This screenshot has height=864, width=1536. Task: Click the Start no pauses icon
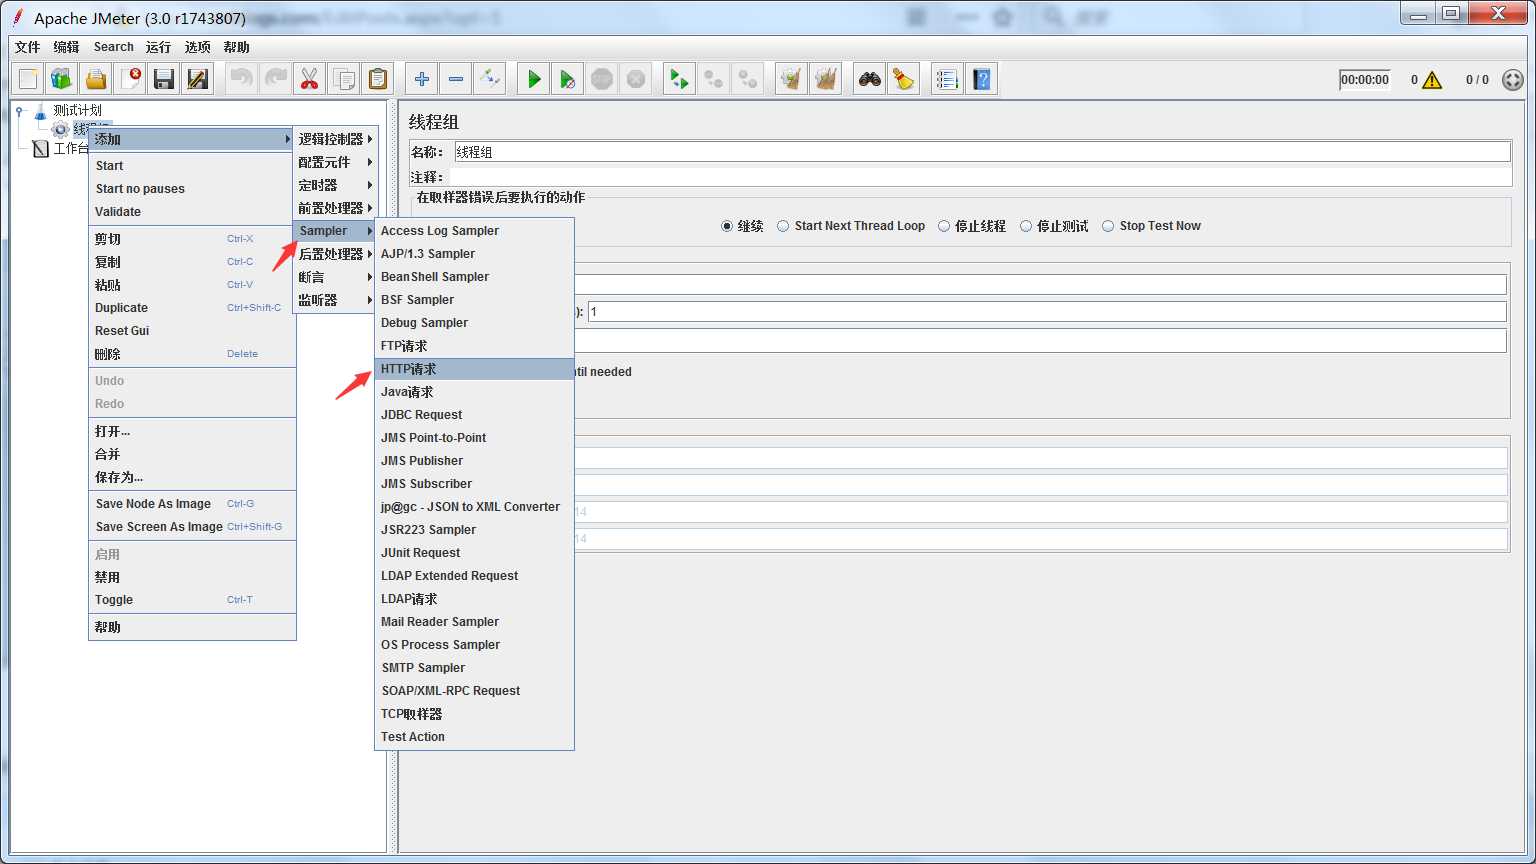pos(568,79)
